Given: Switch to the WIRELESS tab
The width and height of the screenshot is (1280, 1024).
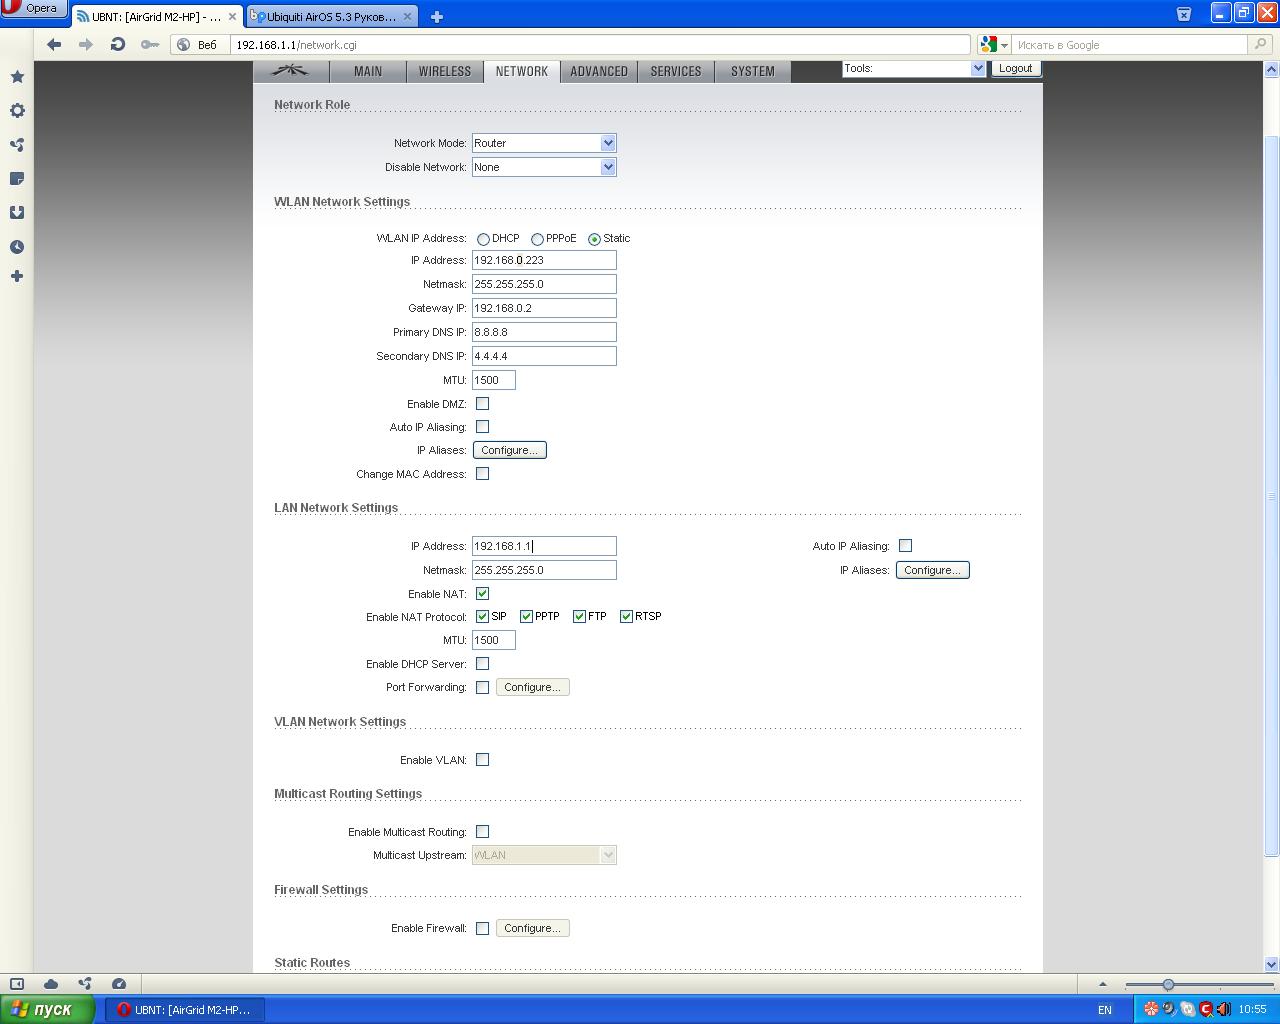Looking at the screenshot, I should pos(445,71).
